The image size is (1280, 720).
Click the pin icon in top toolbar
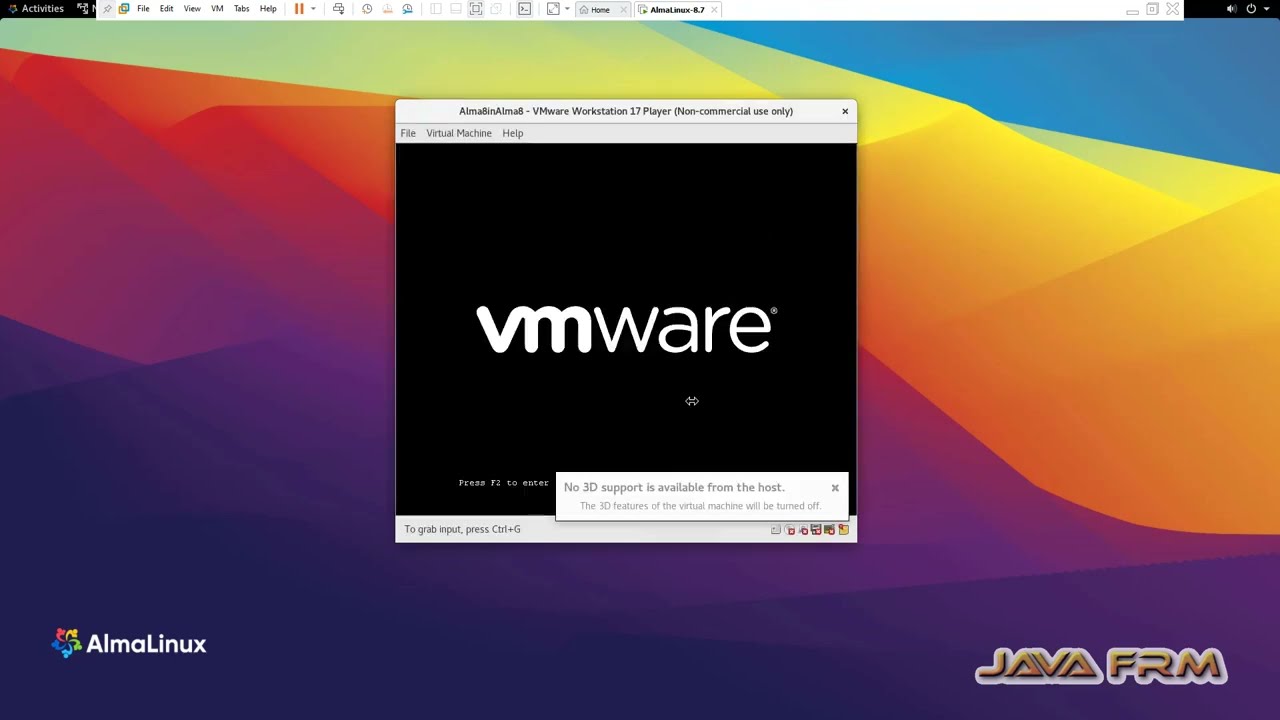click(107, 9)
